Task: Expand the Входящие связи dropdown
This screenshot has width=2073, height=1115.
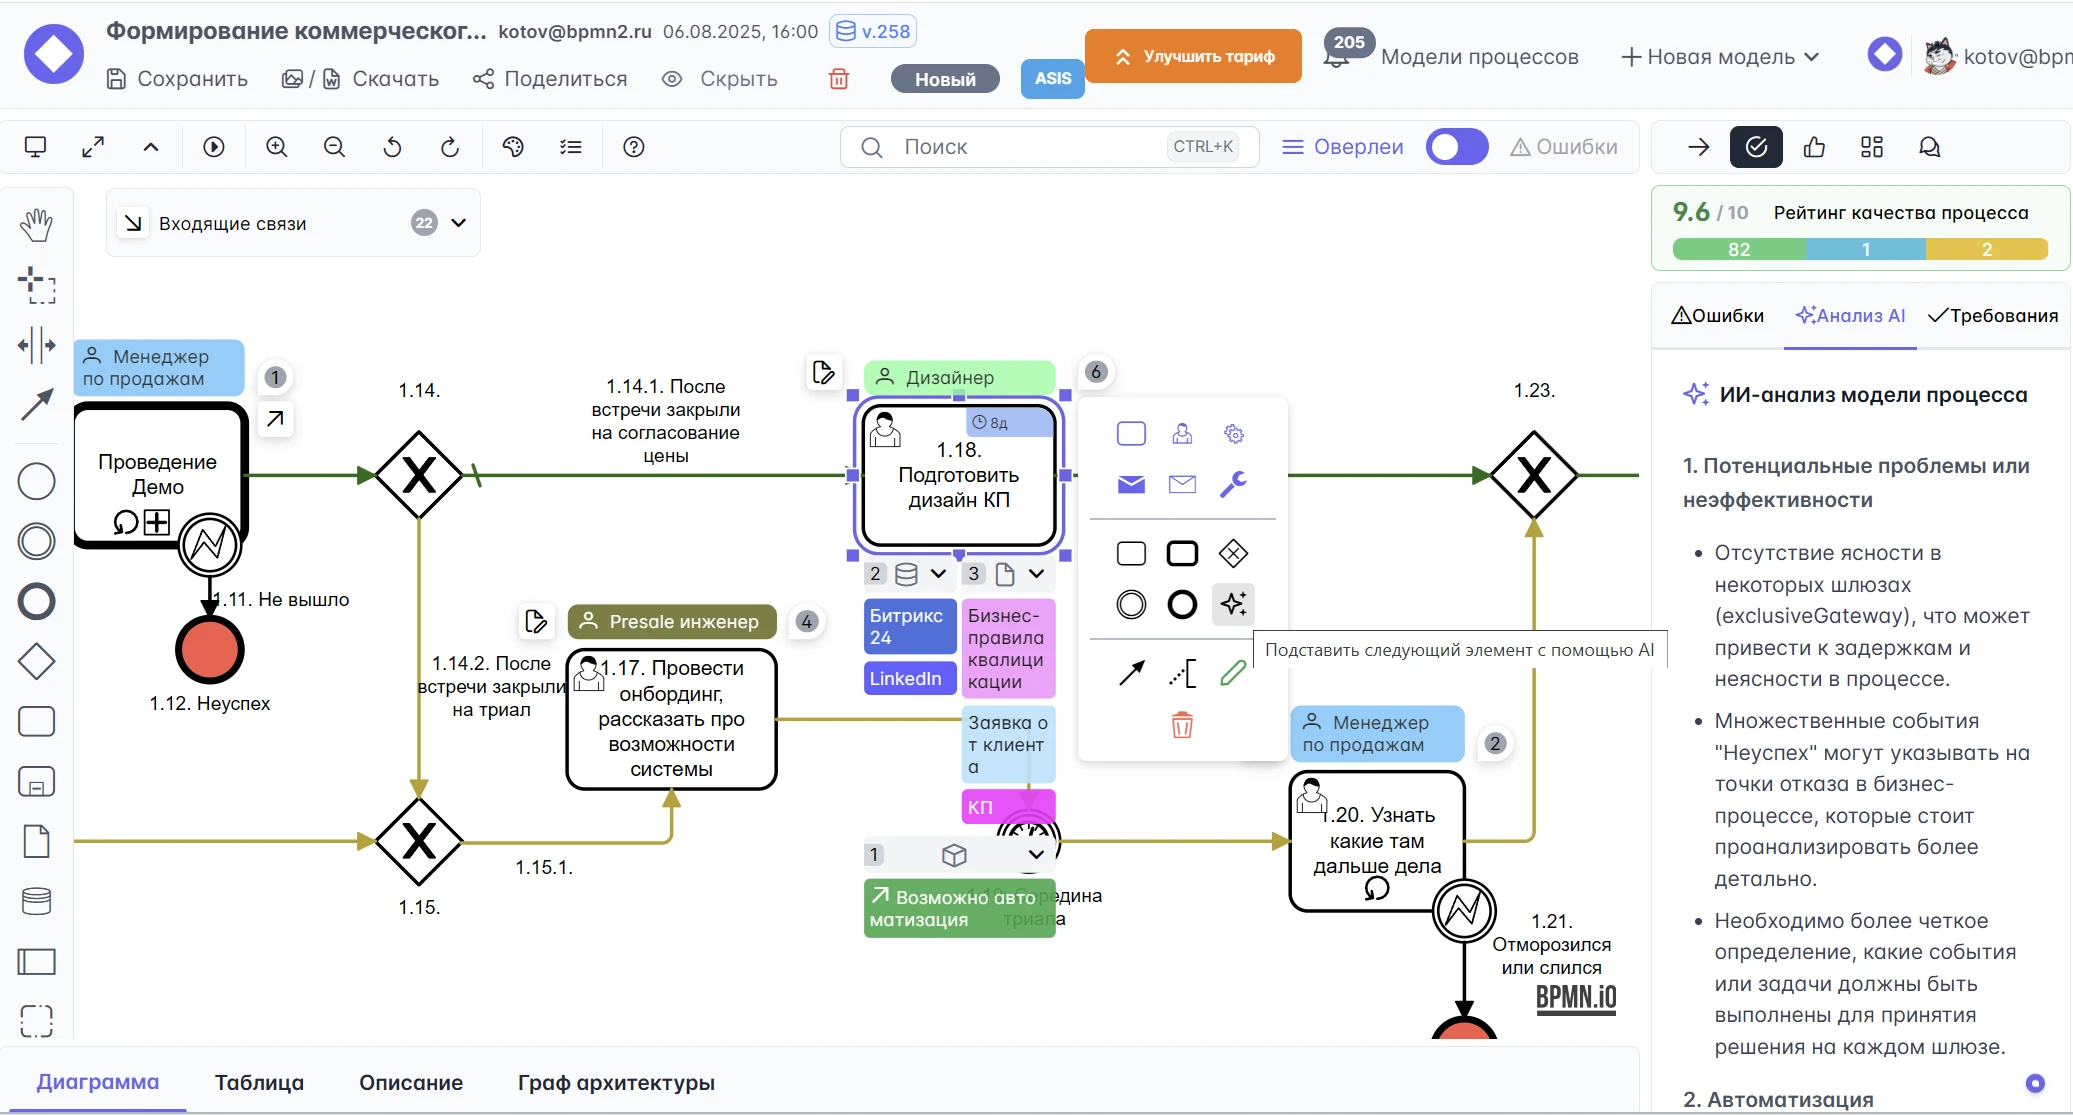Action: pyautogui.click(x=459, y=223)
